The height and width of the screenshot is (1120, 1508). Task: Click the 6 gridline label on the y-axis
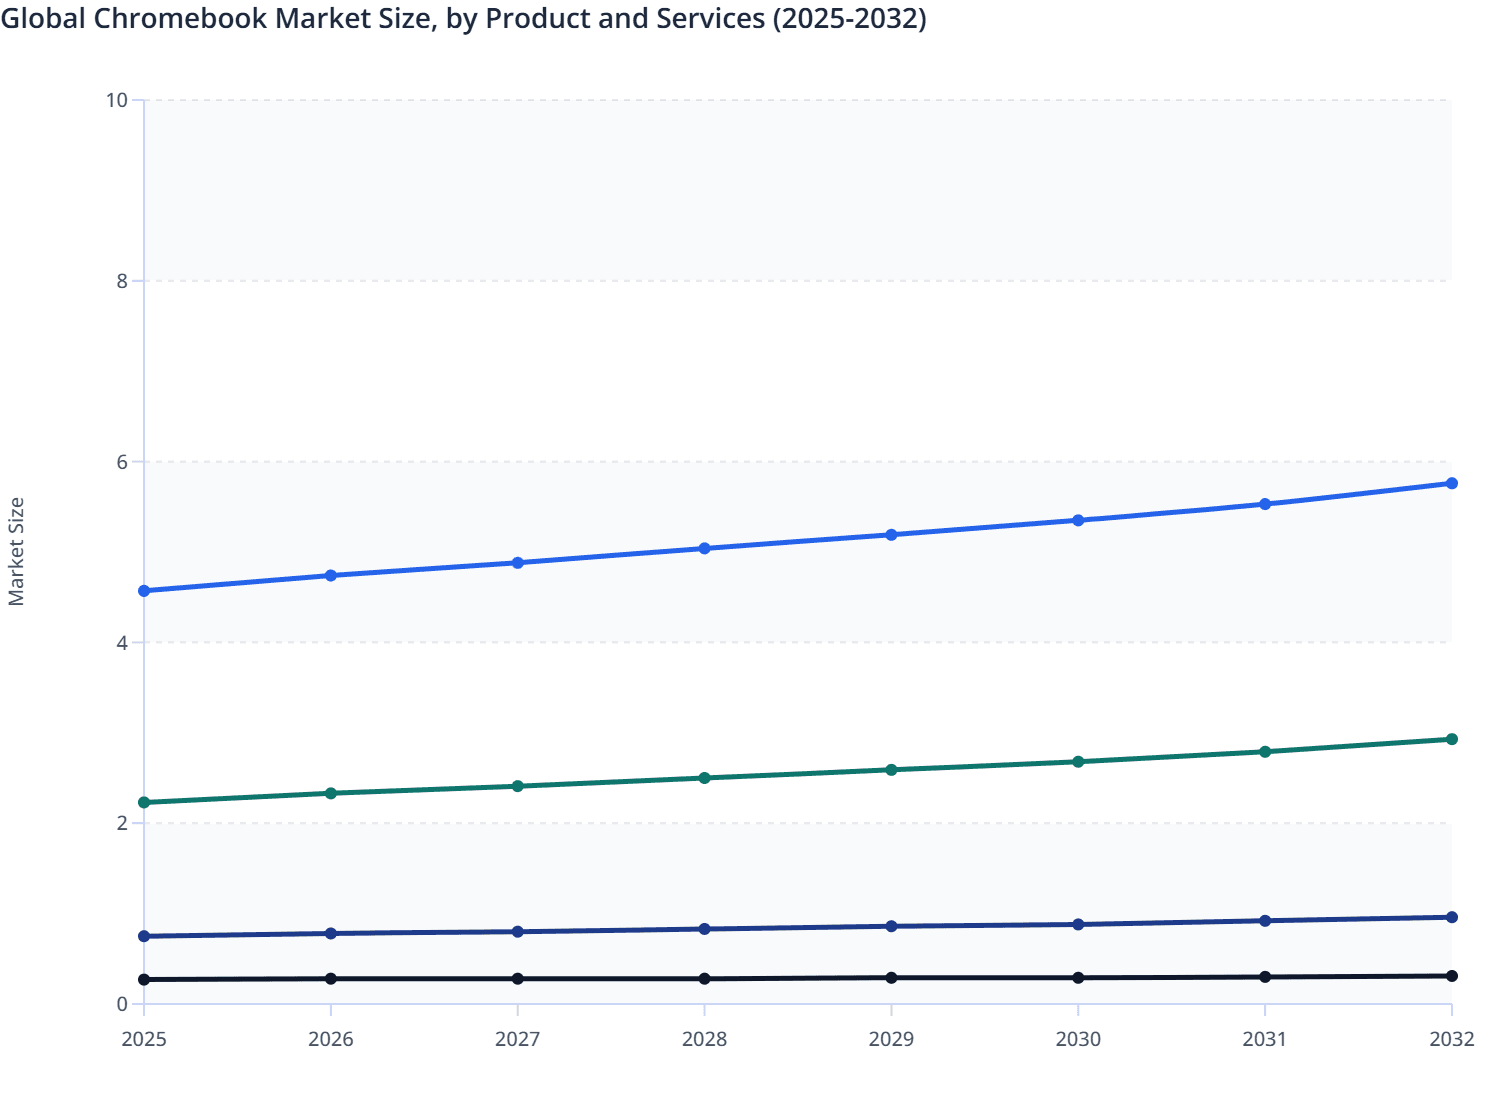point(124,461)
